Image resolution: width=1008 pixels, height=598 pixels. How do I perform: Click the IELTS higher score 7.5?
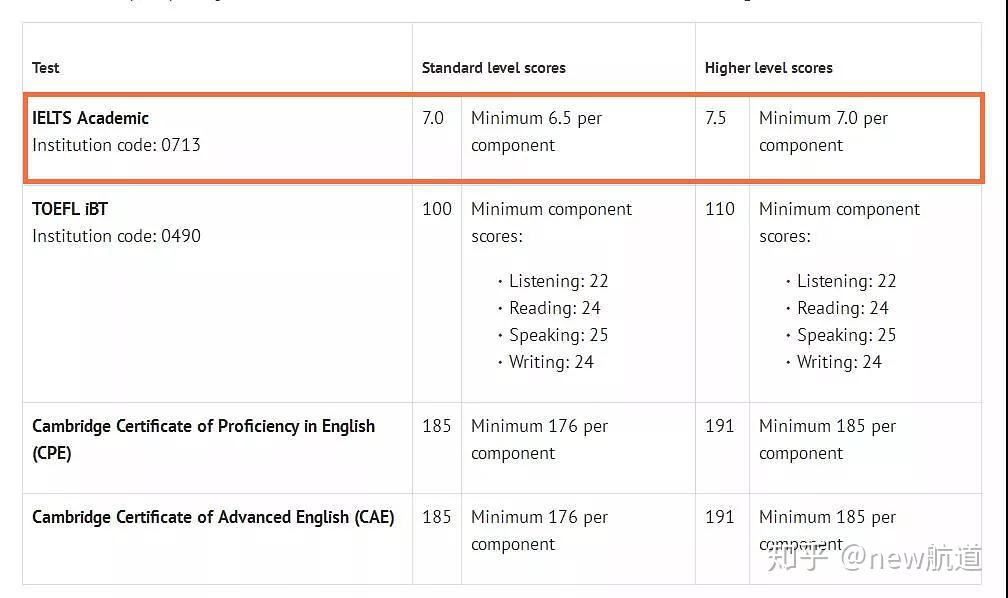(716, 118)
